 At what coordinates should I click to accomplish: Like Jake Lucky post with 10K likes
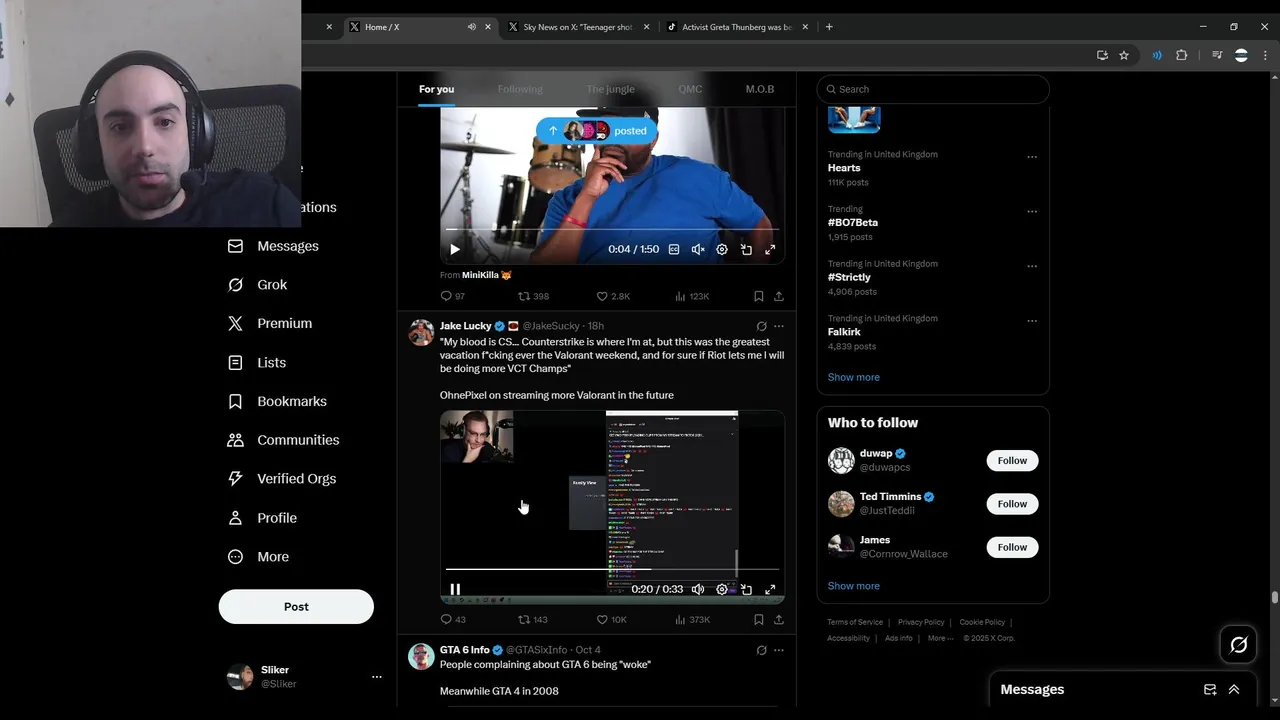click(611, 620)
